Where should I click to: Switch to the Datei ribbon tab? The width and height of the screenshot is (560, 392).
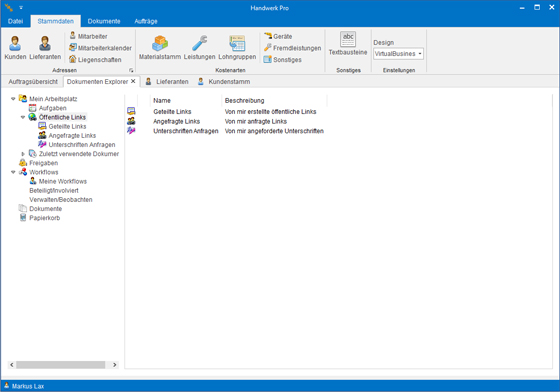click(x=15, y=21)
